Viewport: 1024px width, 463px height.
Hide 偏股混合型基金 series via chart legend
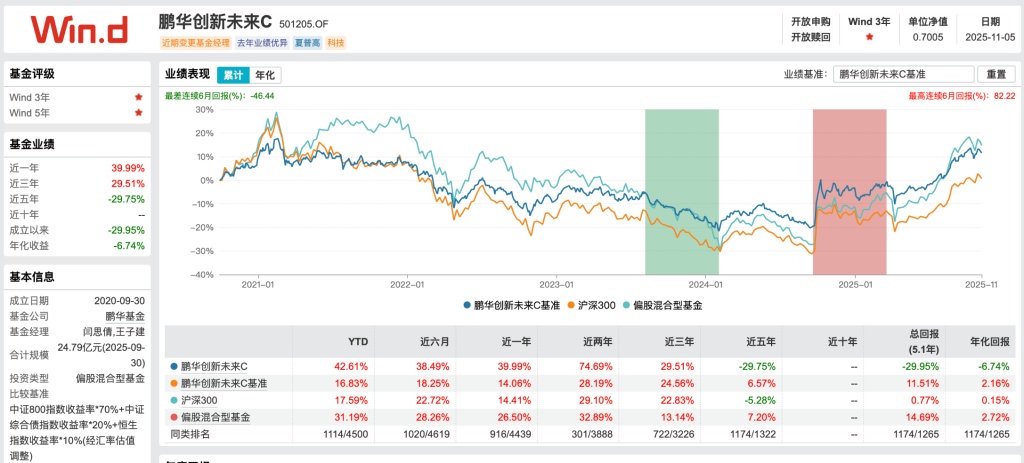[661, 304]
